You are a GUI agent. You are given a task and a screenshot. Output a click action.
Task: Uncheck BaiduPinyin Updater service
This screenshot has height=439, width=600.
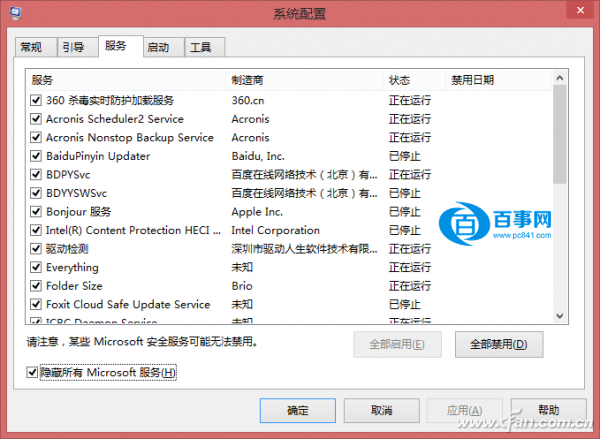[x=36, y=156]
